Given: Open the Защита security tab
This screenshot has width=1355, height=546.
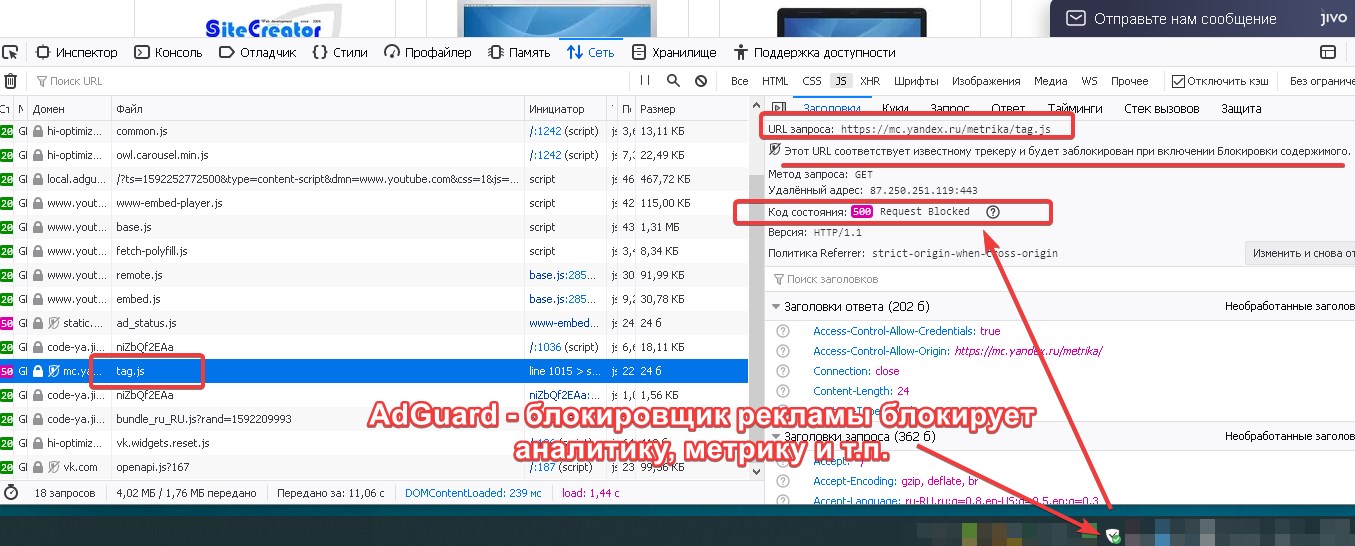Looking at the screenshot, I should click(1241, 108).
